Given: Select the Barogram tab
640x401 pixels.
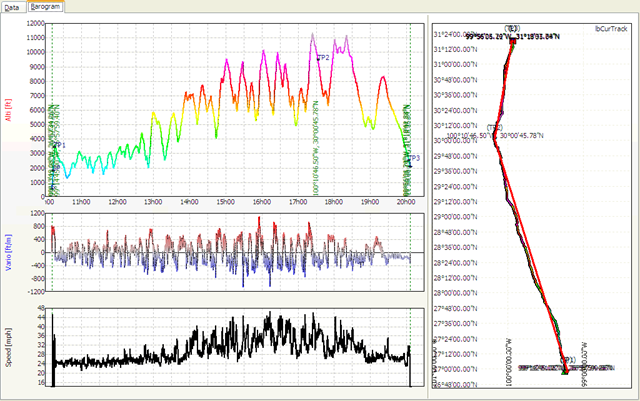Looking at the screenshot, I should (46, 6).
